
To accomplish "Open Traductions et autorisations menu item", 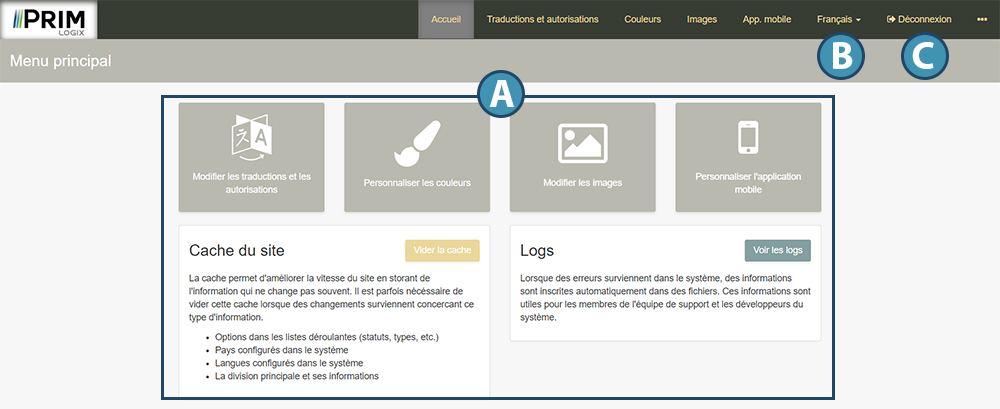I will (x=542, y=19).
